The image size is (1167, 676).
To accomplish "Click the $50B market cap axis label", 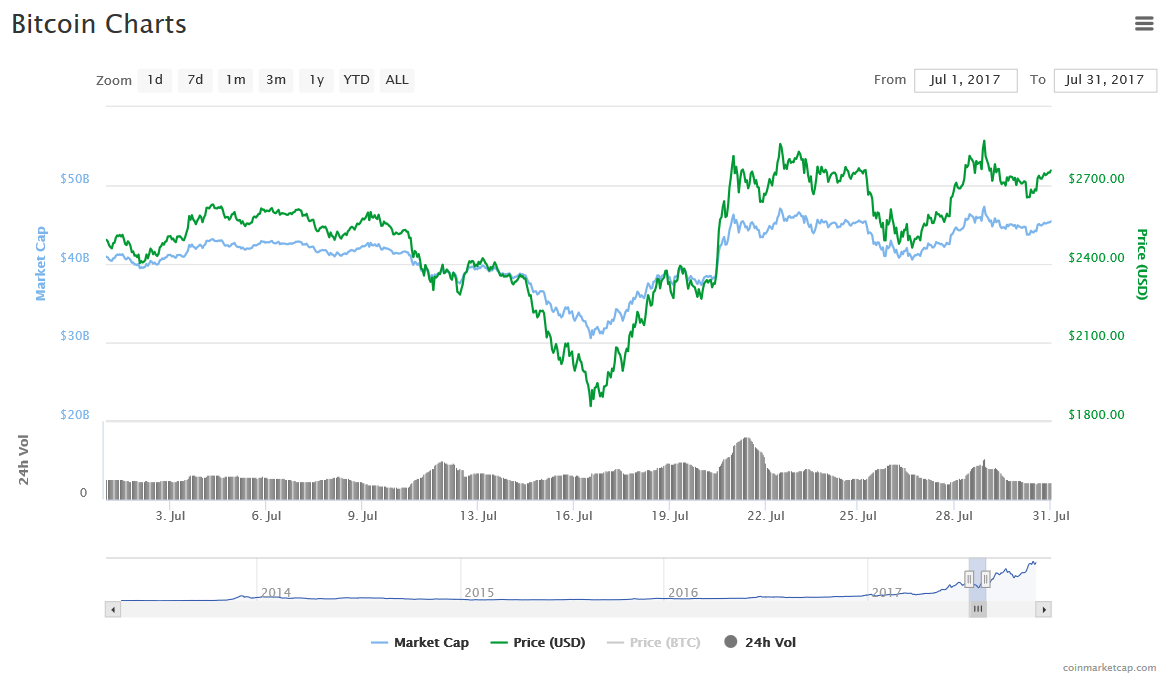I will click(x=74, y=179).
